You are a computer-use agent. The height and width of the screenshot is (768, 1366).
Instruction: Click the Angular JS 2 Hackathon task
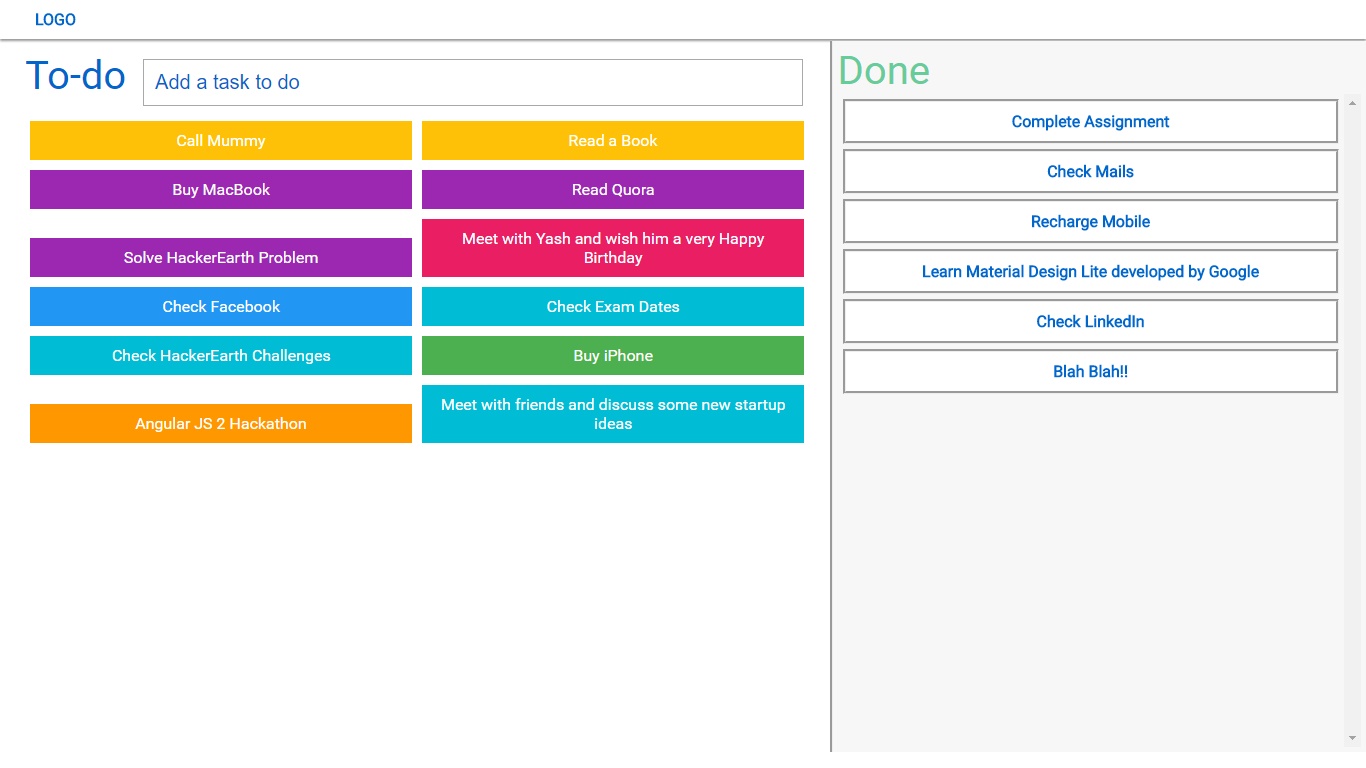pyautogui.click(x=221, y=424)
